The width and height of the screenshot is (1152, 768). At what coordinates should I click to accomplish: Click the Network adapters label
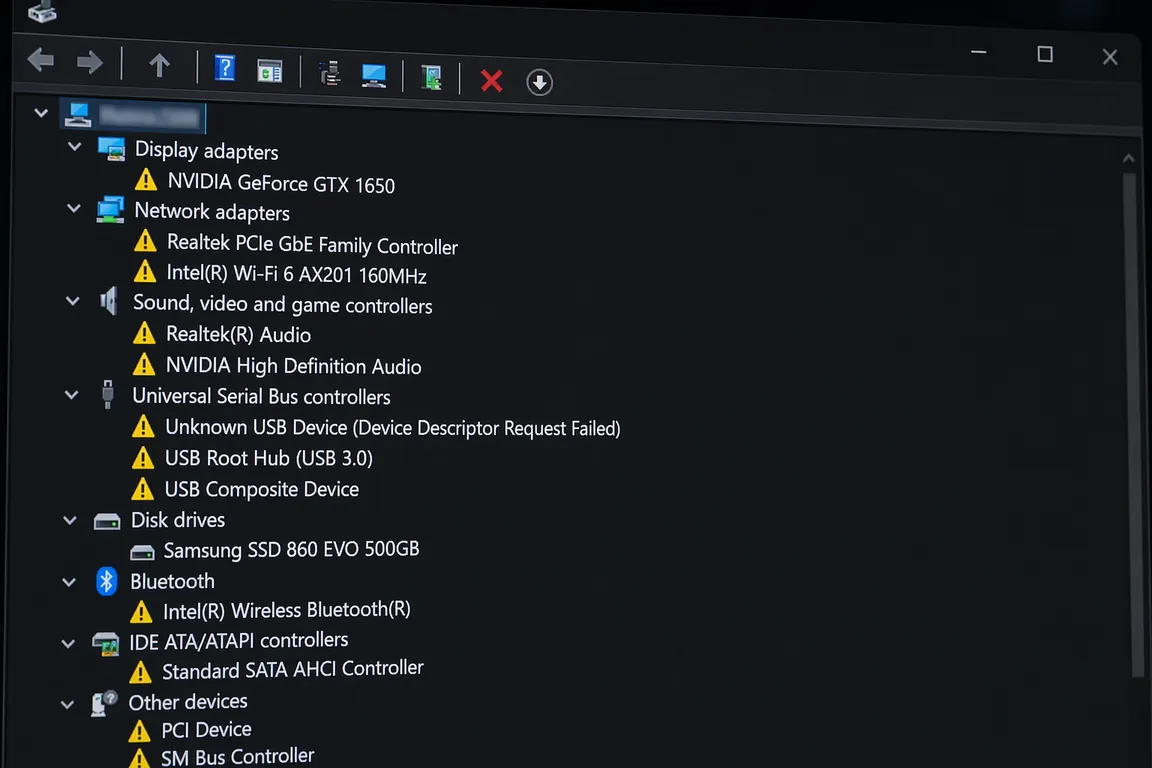(x=212, y=212)
